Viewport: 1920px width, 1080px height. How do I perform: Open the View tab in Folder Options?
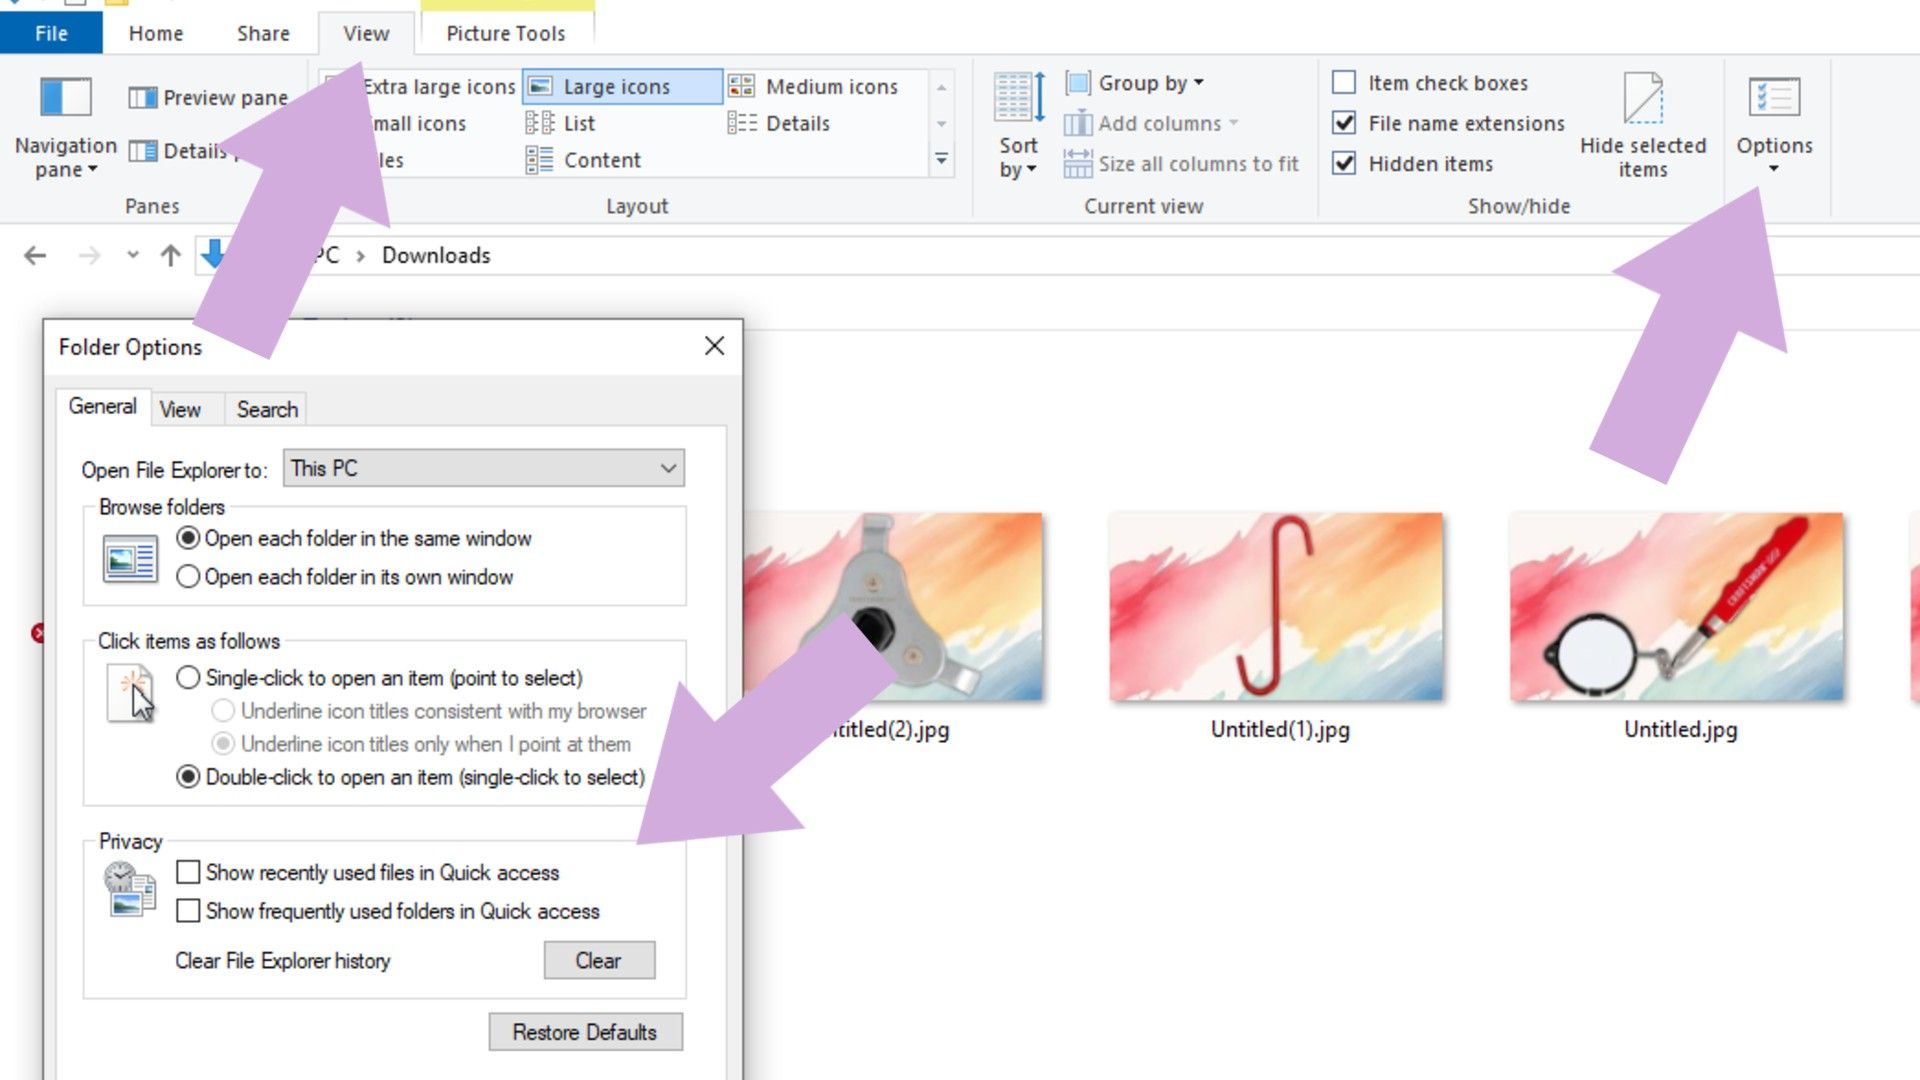click(x=180, y=409)
